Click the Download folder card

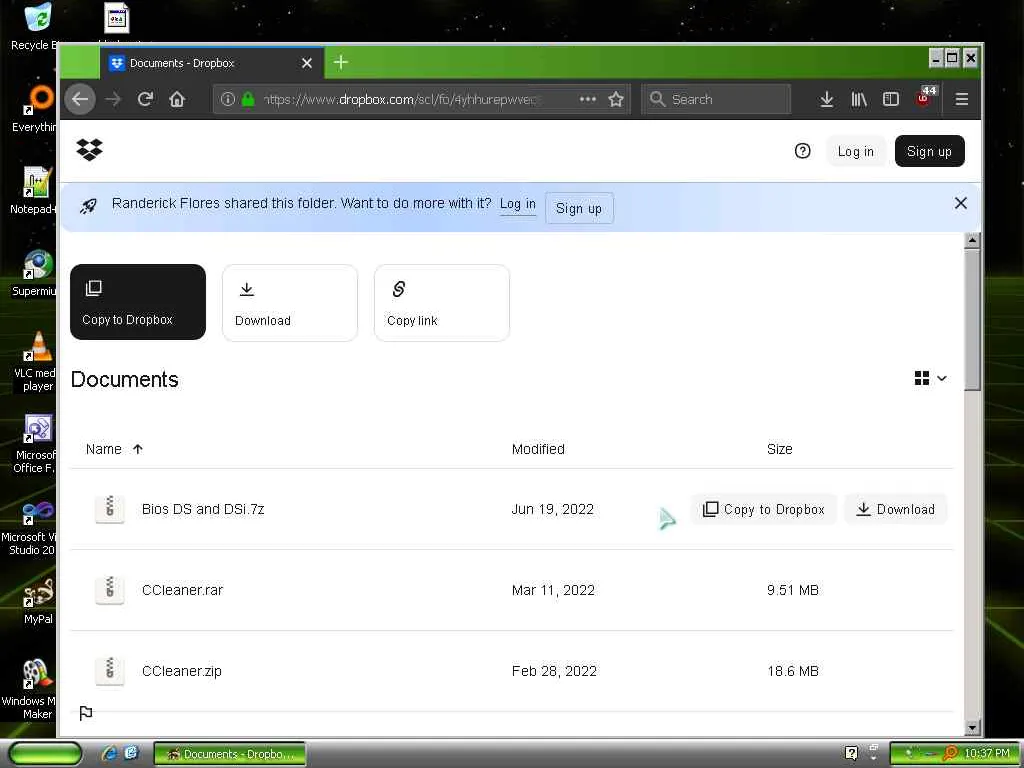[x=290, y=302]
